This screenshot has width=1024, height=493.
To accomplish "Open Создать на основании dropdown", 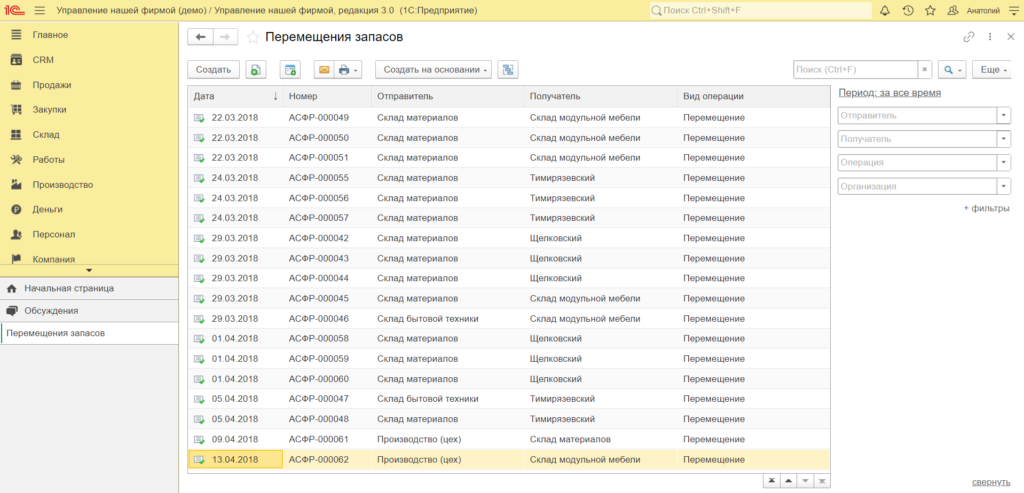I will [x=434, y=70].
